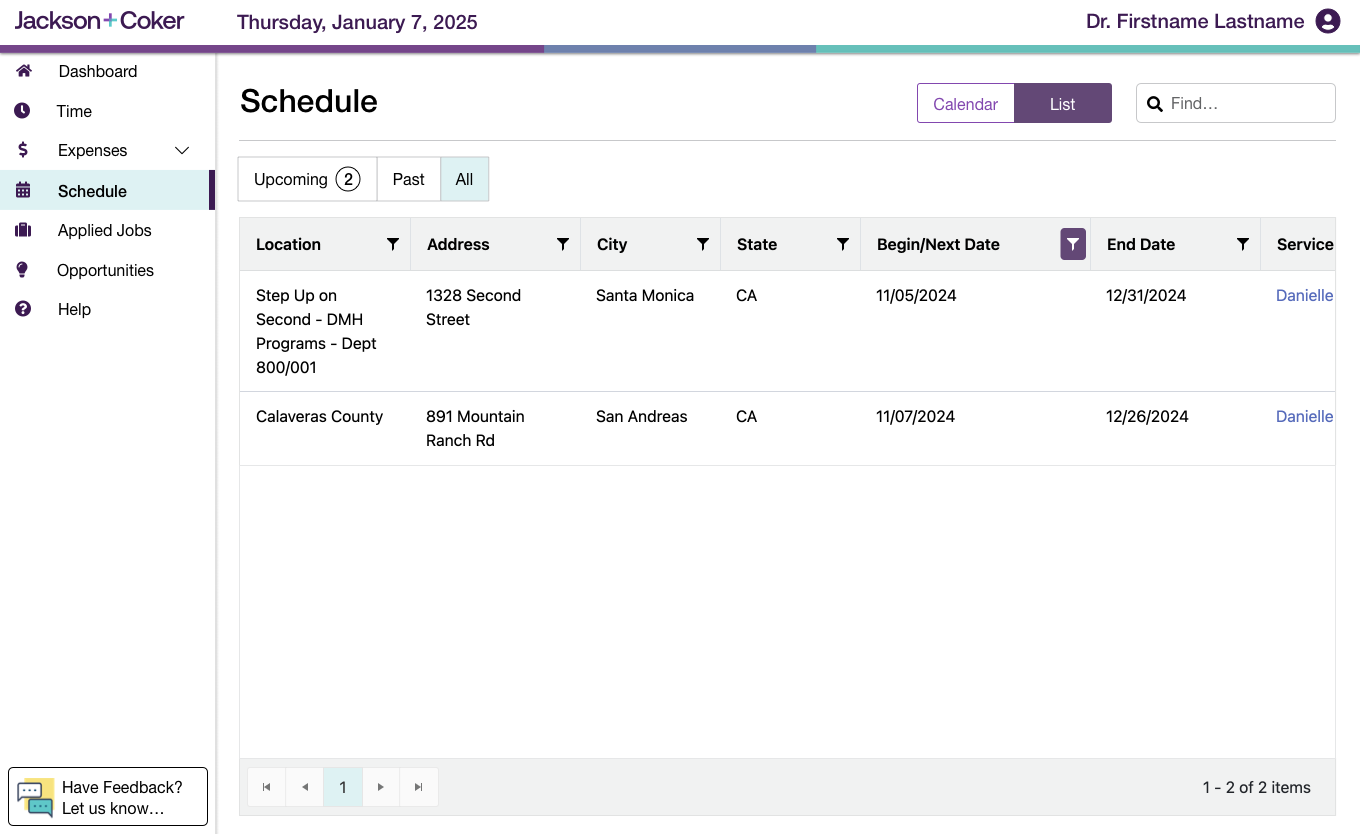Viewport: 1360px width, 840px height.
Task: Sort by the Begin/Next Date column header
Action: tap(938, 244)
